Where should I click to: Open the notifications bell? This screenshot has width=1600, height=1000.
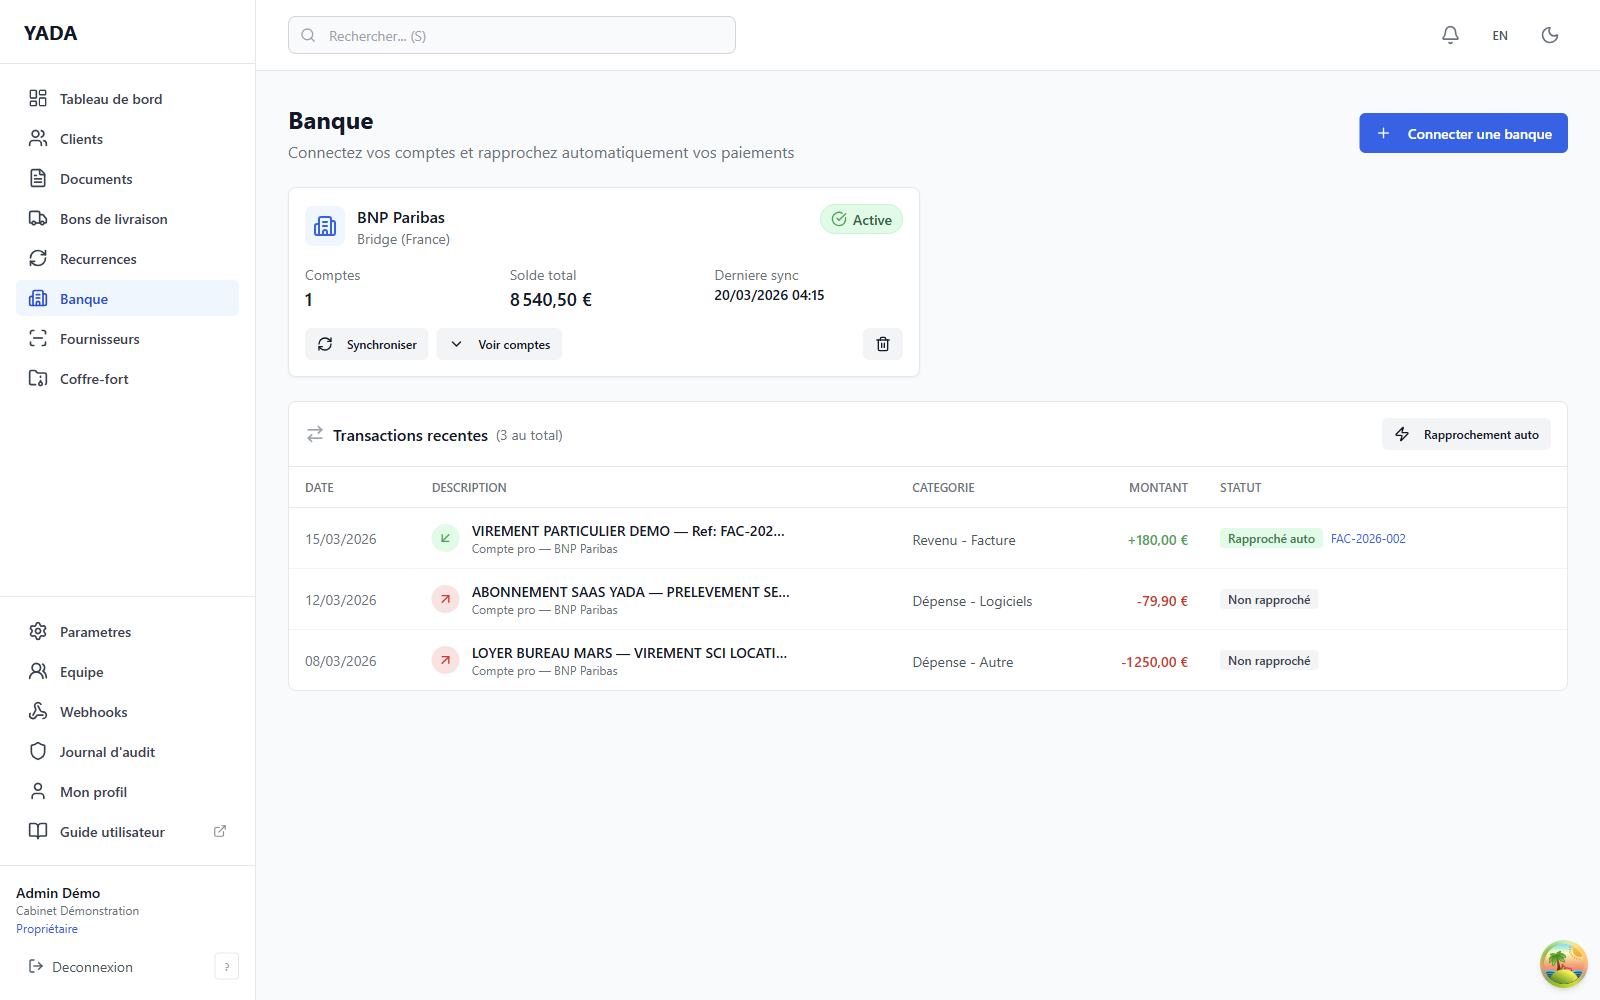(x=1450, y=34)
